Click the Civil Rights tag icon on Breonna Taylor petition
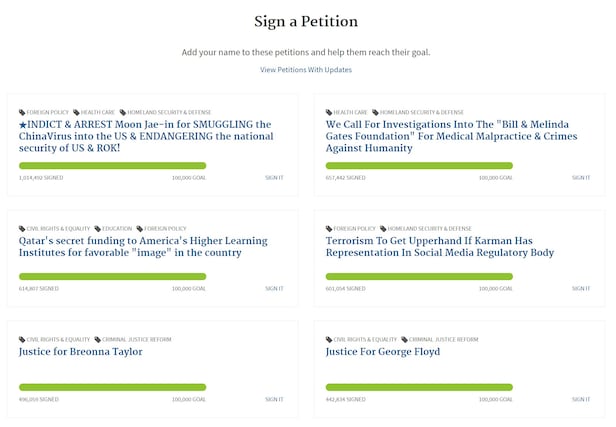This screenshot has width=616, height=427. [22, 339]
